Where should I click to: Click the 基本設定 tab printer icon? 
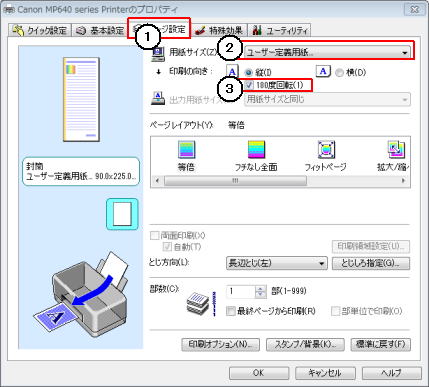(81, 31)
